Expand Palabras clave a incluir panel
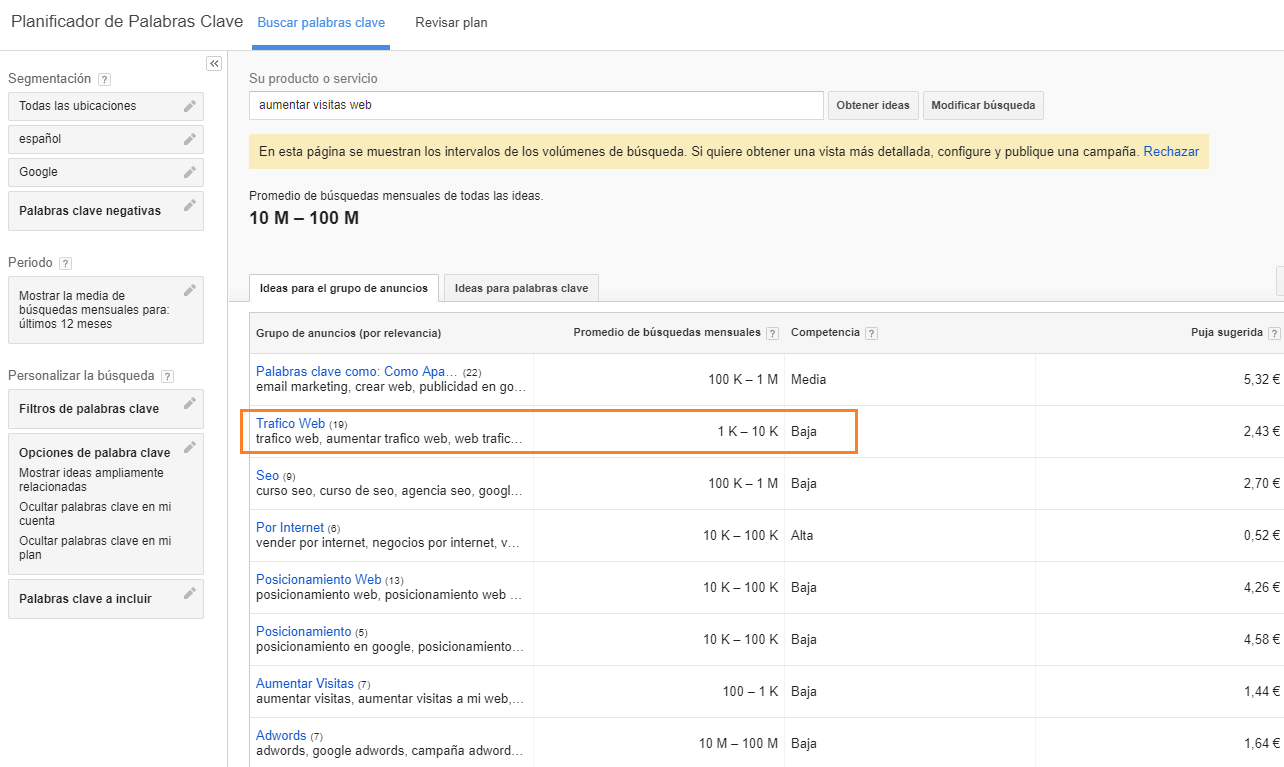 (x=190, y=594)
